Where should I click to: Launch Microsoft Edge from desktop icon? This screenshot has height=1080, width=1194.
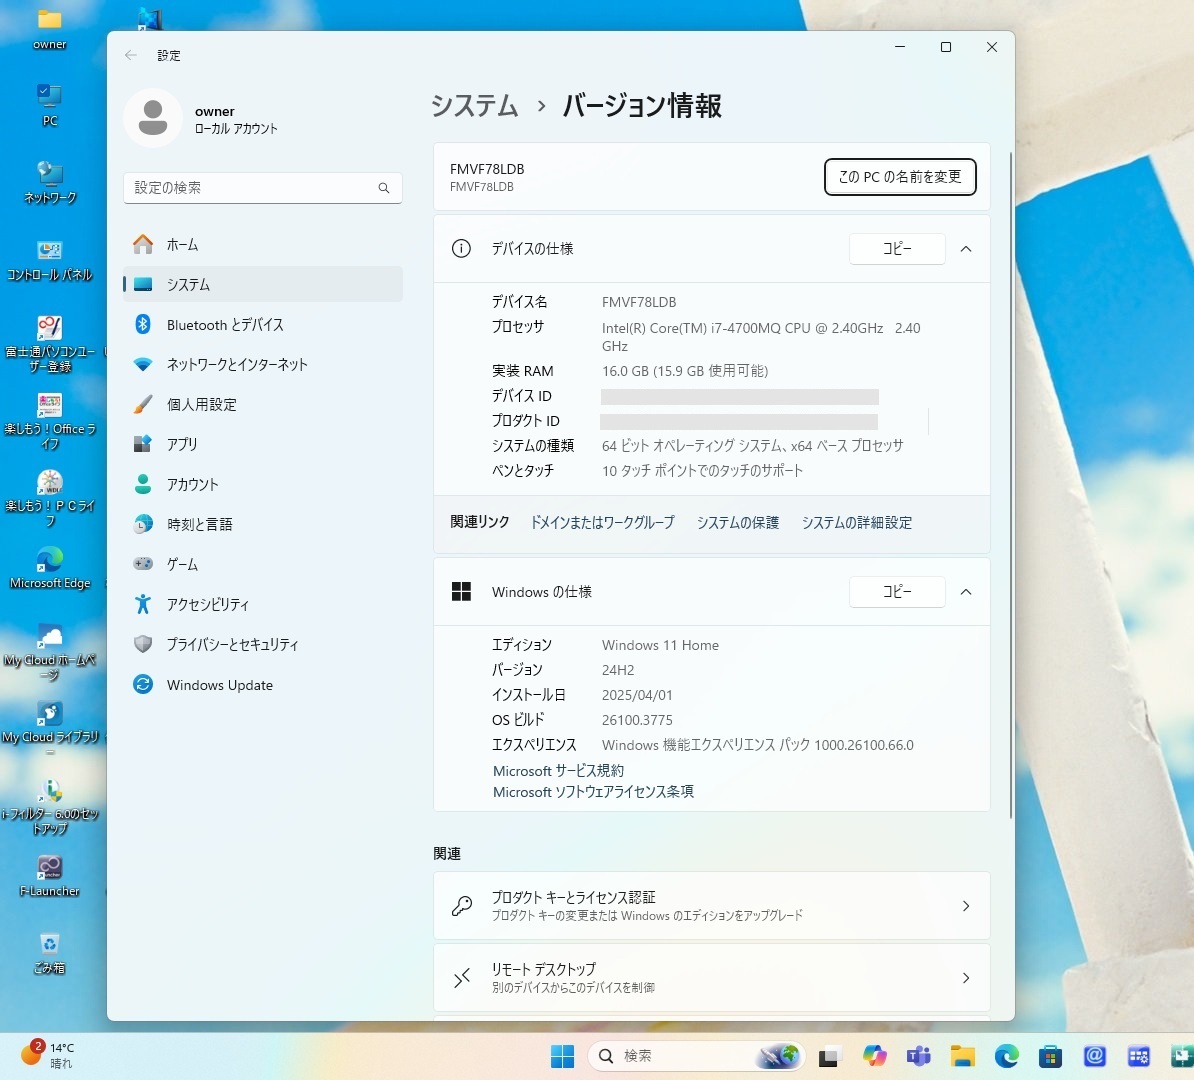49,567
